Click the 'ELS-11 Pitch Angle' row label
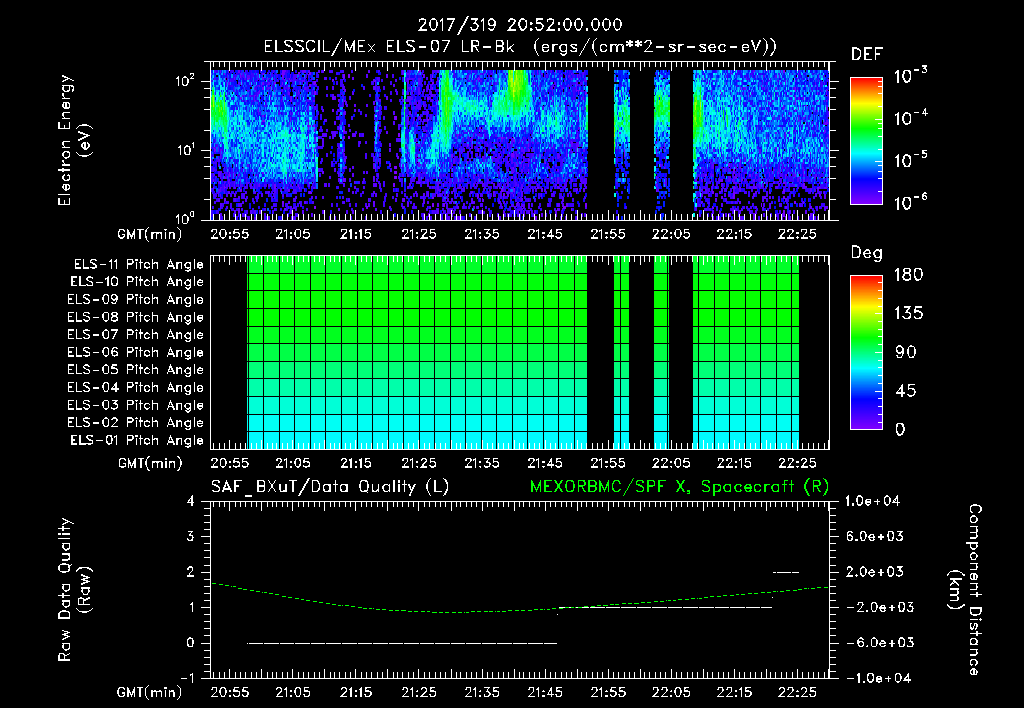Screen dimensions: 1024x708 (138, 265)
